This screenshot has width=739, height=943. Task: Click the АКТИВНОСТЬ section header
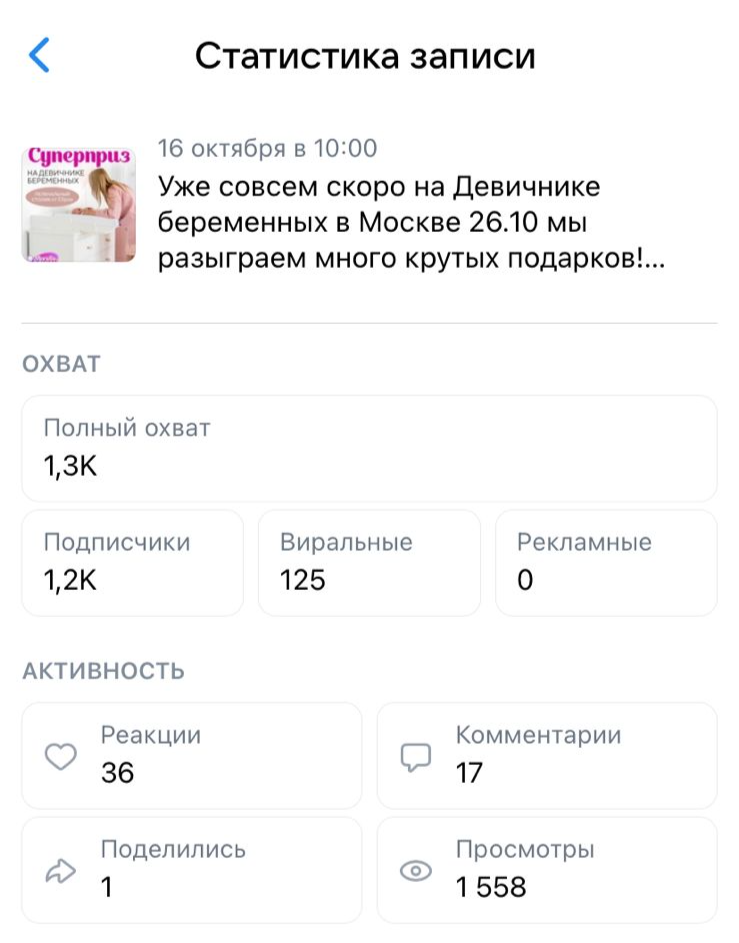[x=103, y=671]
